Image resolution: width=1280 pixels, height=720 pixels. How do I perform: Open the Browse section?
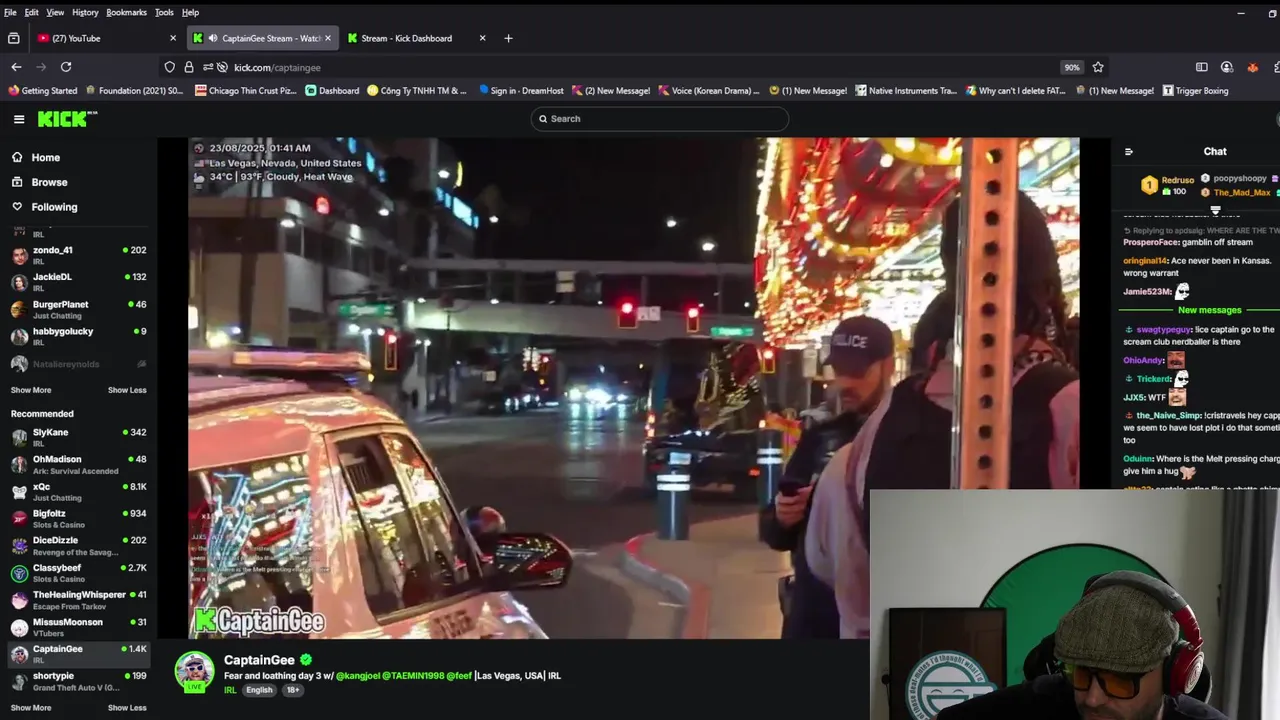tap(49, 182)
